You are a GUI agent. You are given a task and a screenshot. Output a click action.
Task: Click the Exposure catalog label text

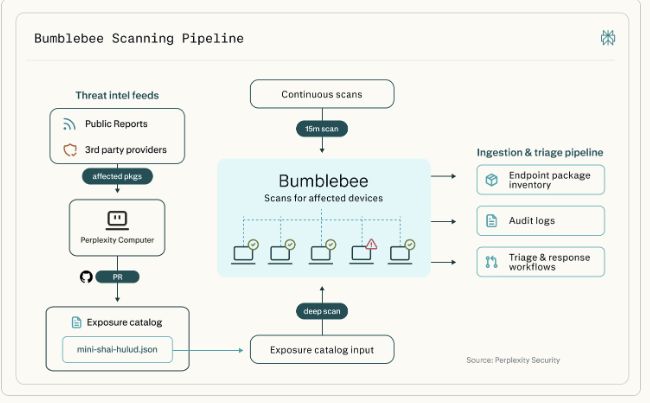124,322
